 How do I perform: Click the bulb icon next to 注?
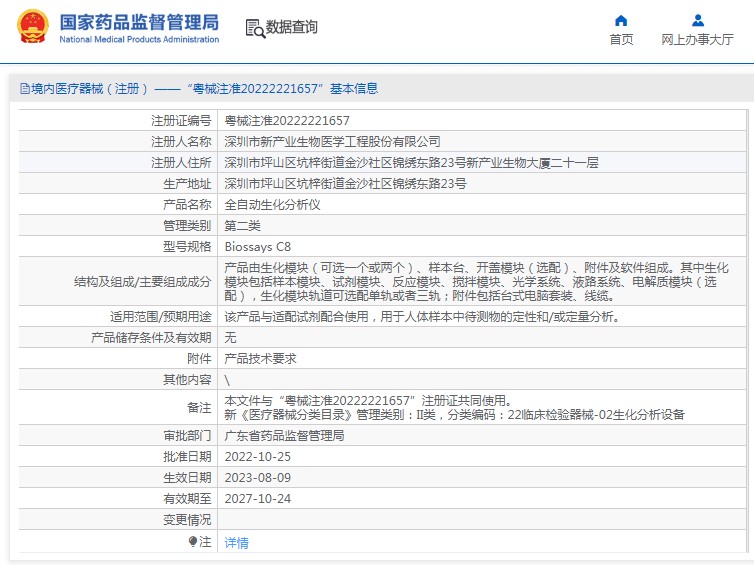point(193,542)
